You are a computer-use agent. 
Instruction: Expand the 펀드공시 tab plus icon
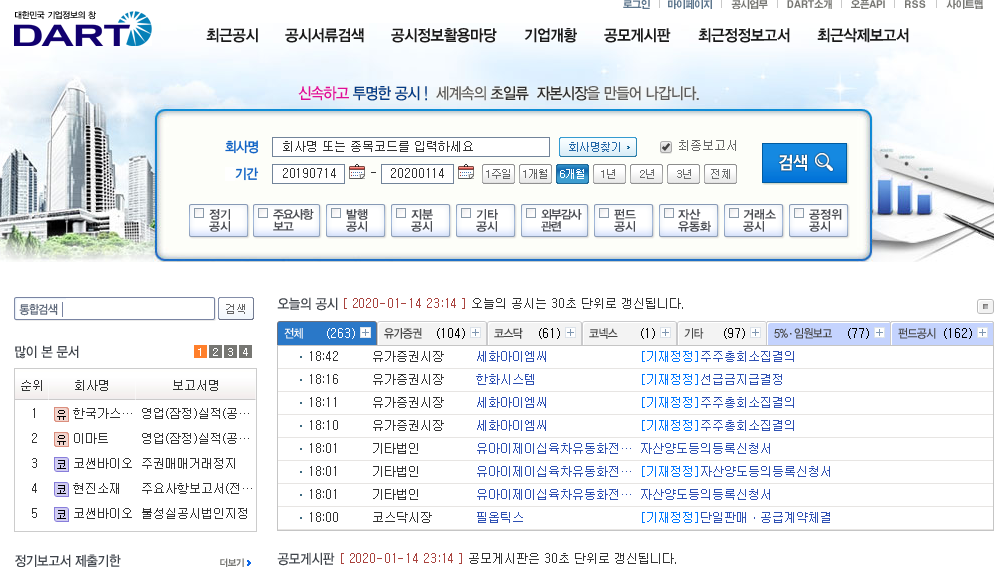pyautogui.click(x=982, y=332)
